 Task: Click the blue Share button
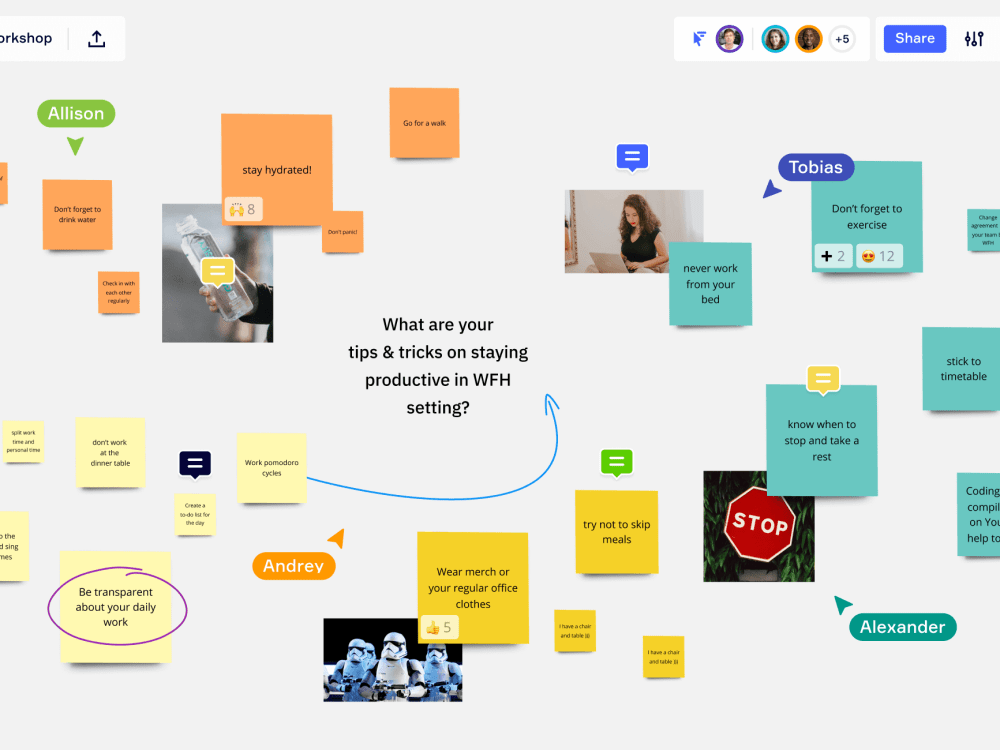[x=915, y=38]
